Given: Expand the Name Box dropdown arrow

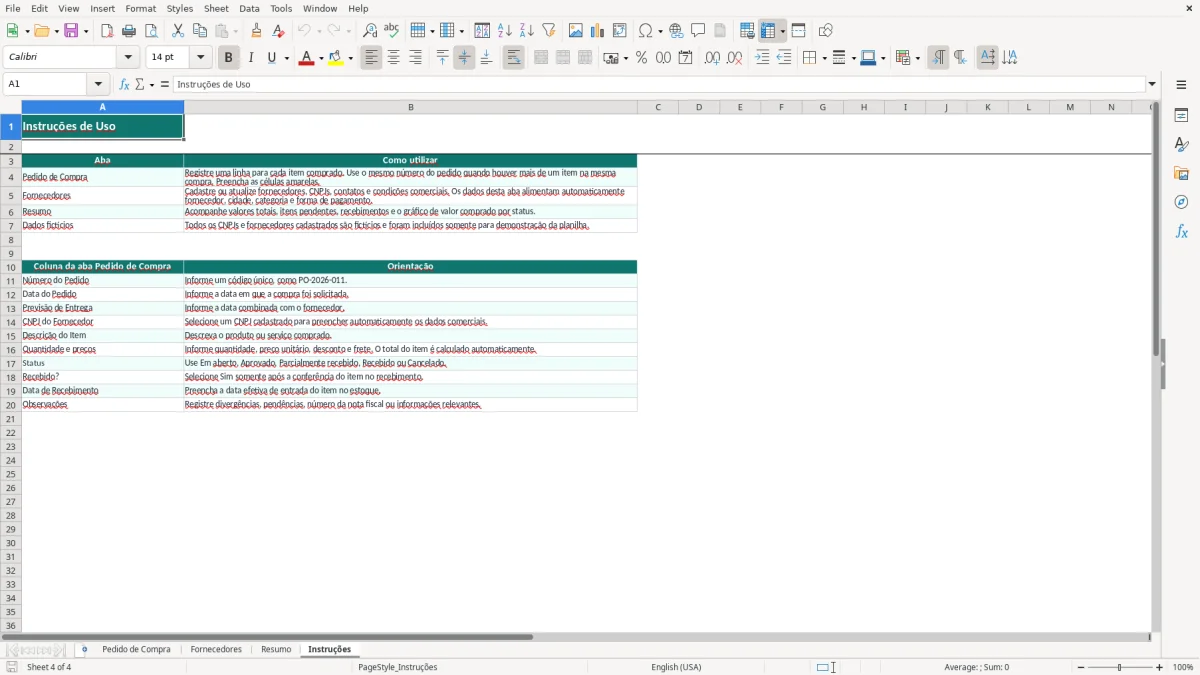Looking at the screenshot, I should click(98, 85).
